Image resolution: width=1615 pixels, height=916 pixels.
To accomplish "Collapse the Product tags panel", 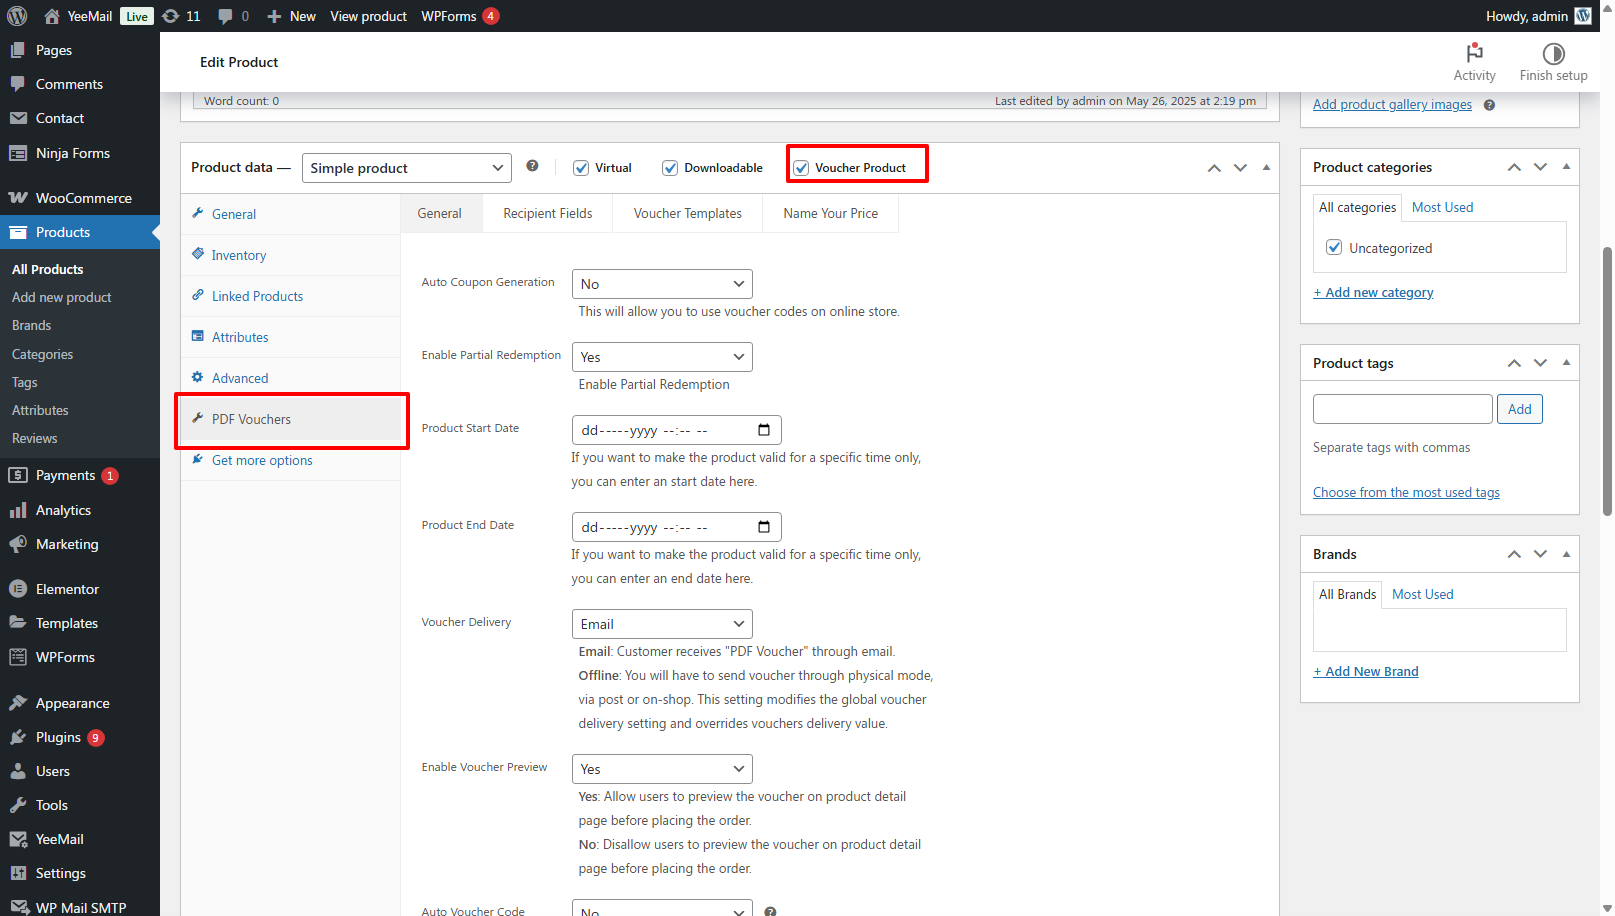I will click(x=1566, y=363).
